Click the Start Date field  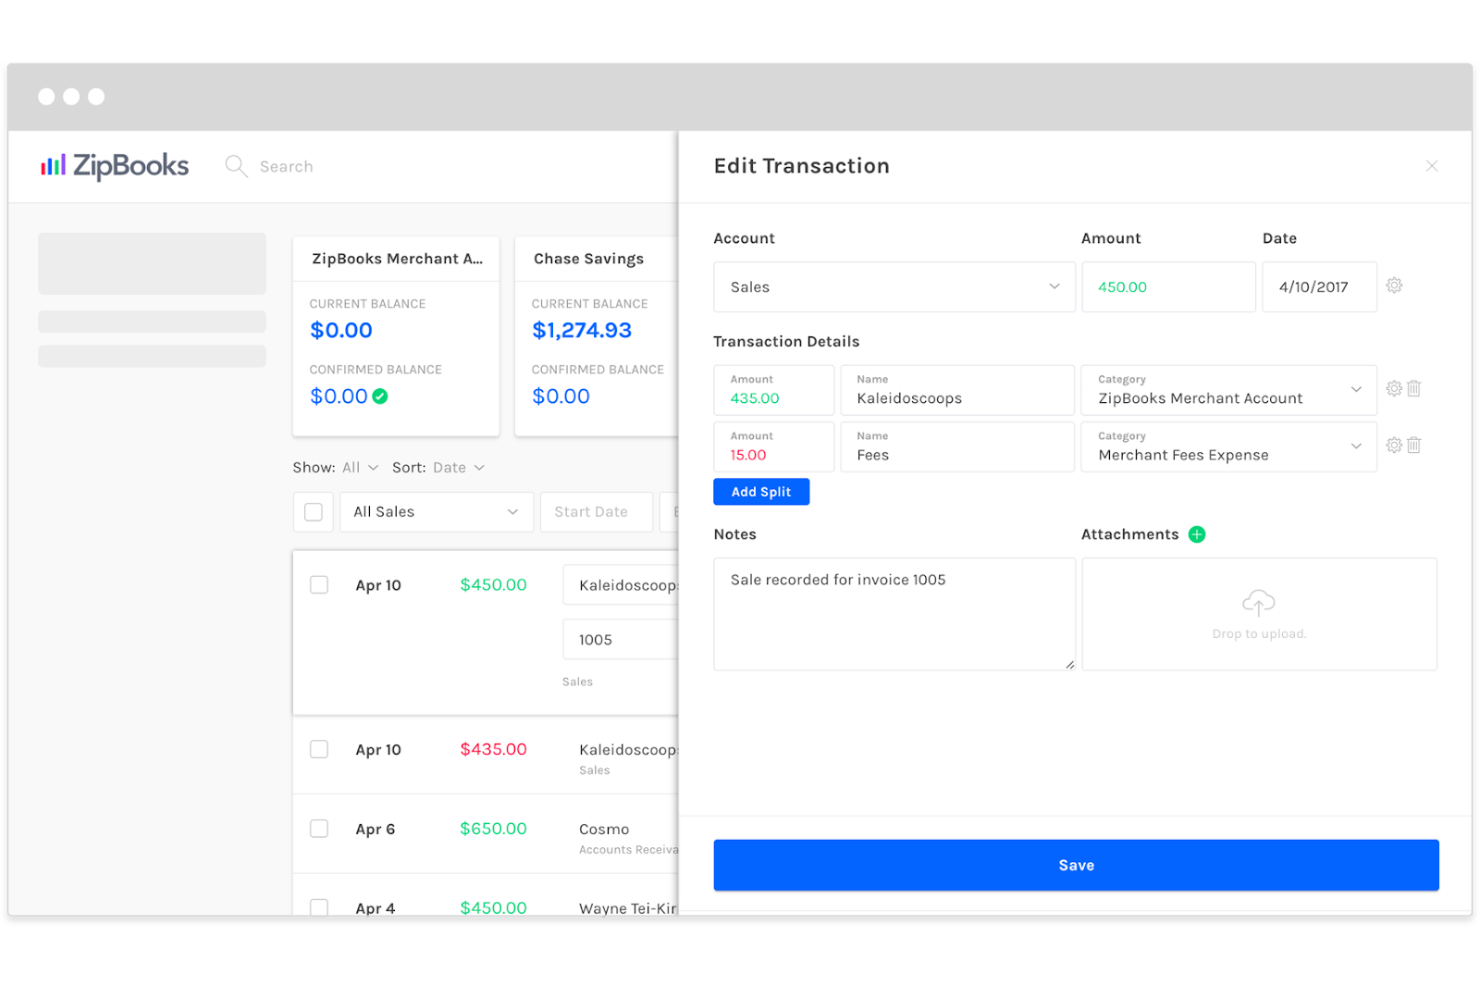coord(596,511)
